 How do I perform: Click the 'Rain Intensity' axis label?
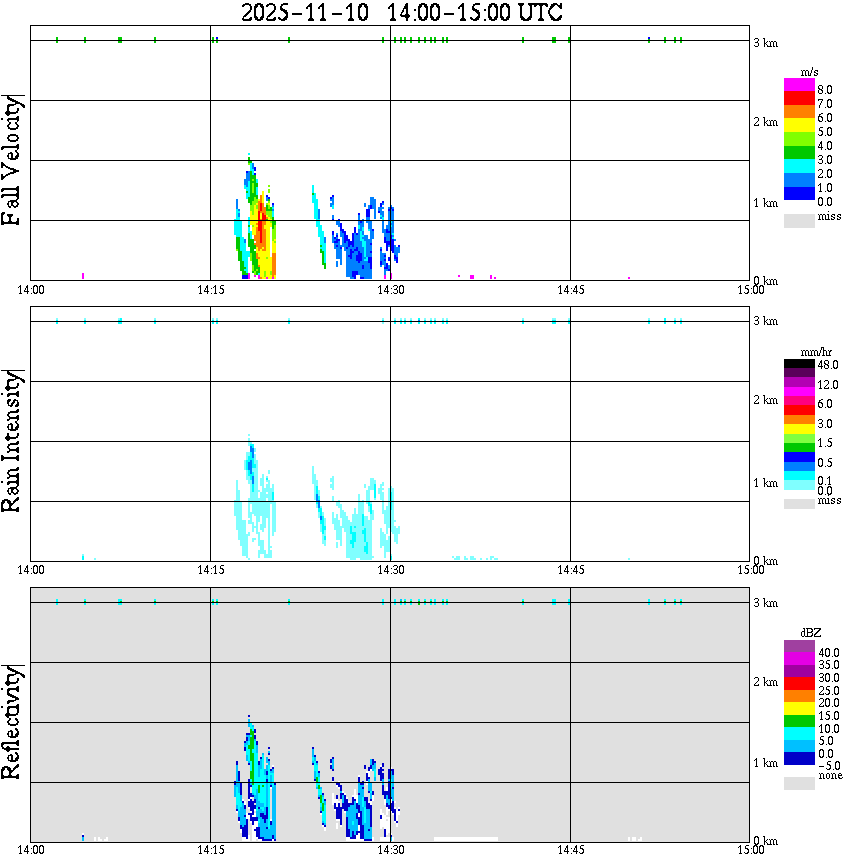pos(12,441)
